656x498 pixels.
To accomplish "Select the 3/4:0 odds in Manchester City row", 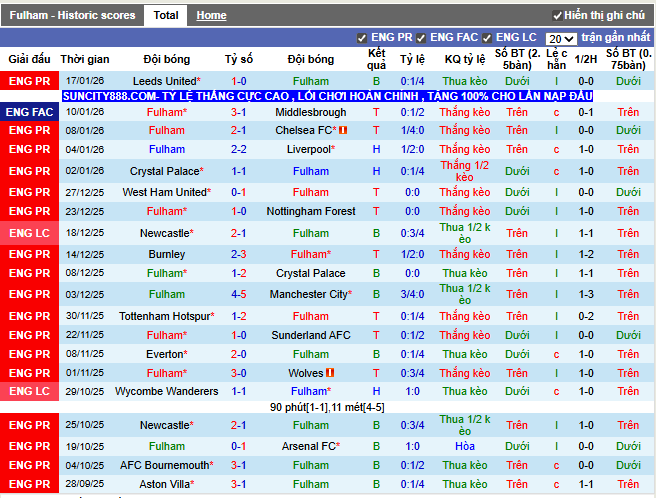I will (412, 294).
